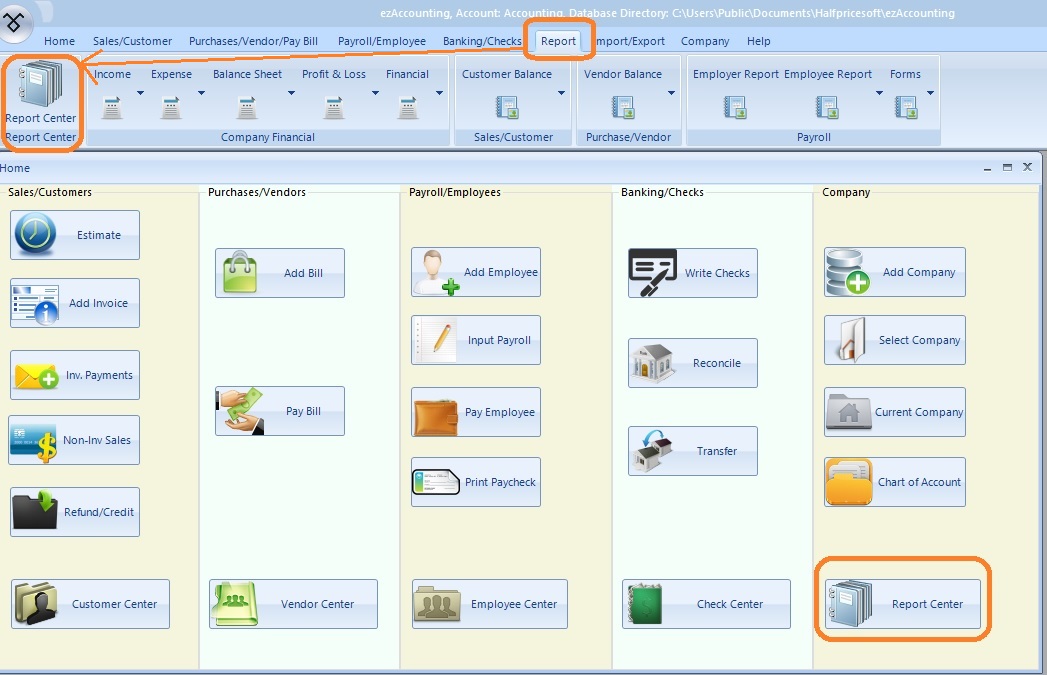This screenshot has width=1047, height=675.
Task: Click the Vendor Center button
Action: pyautogui.click(x=293, y=604)
